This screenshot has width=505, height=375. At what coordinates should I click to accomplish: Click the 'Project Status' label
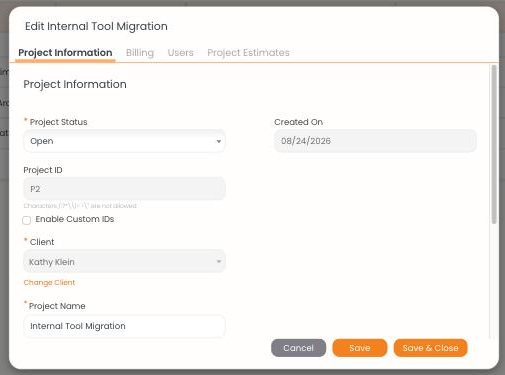click(59, 122)
